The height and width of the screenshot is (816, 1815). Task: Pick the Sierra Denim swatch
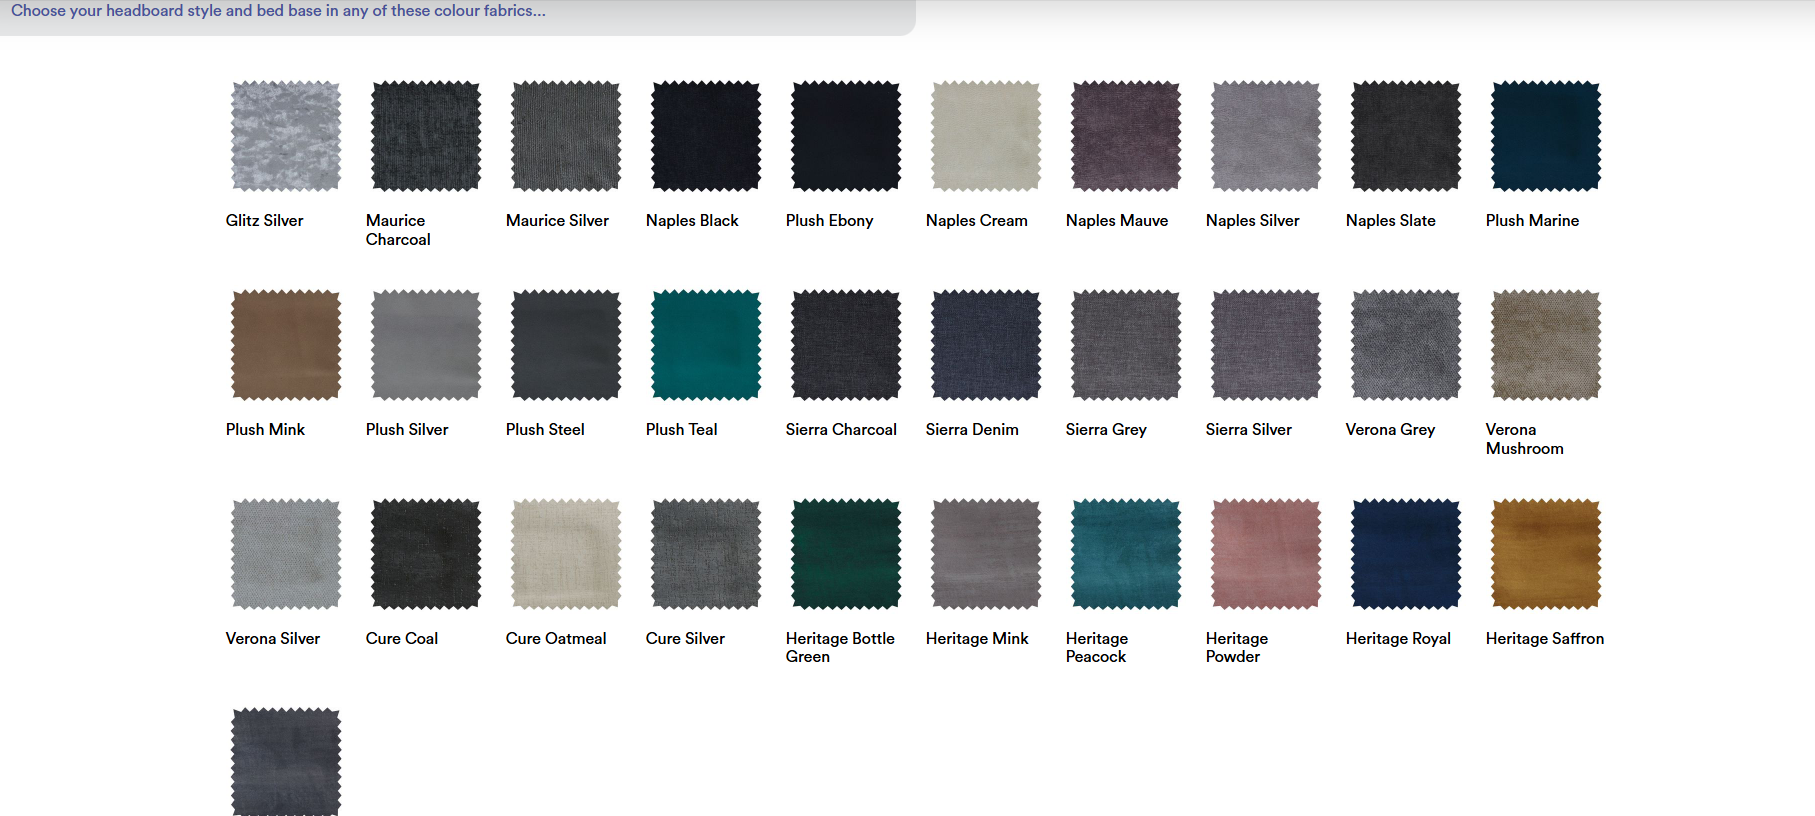pos(986,345)
